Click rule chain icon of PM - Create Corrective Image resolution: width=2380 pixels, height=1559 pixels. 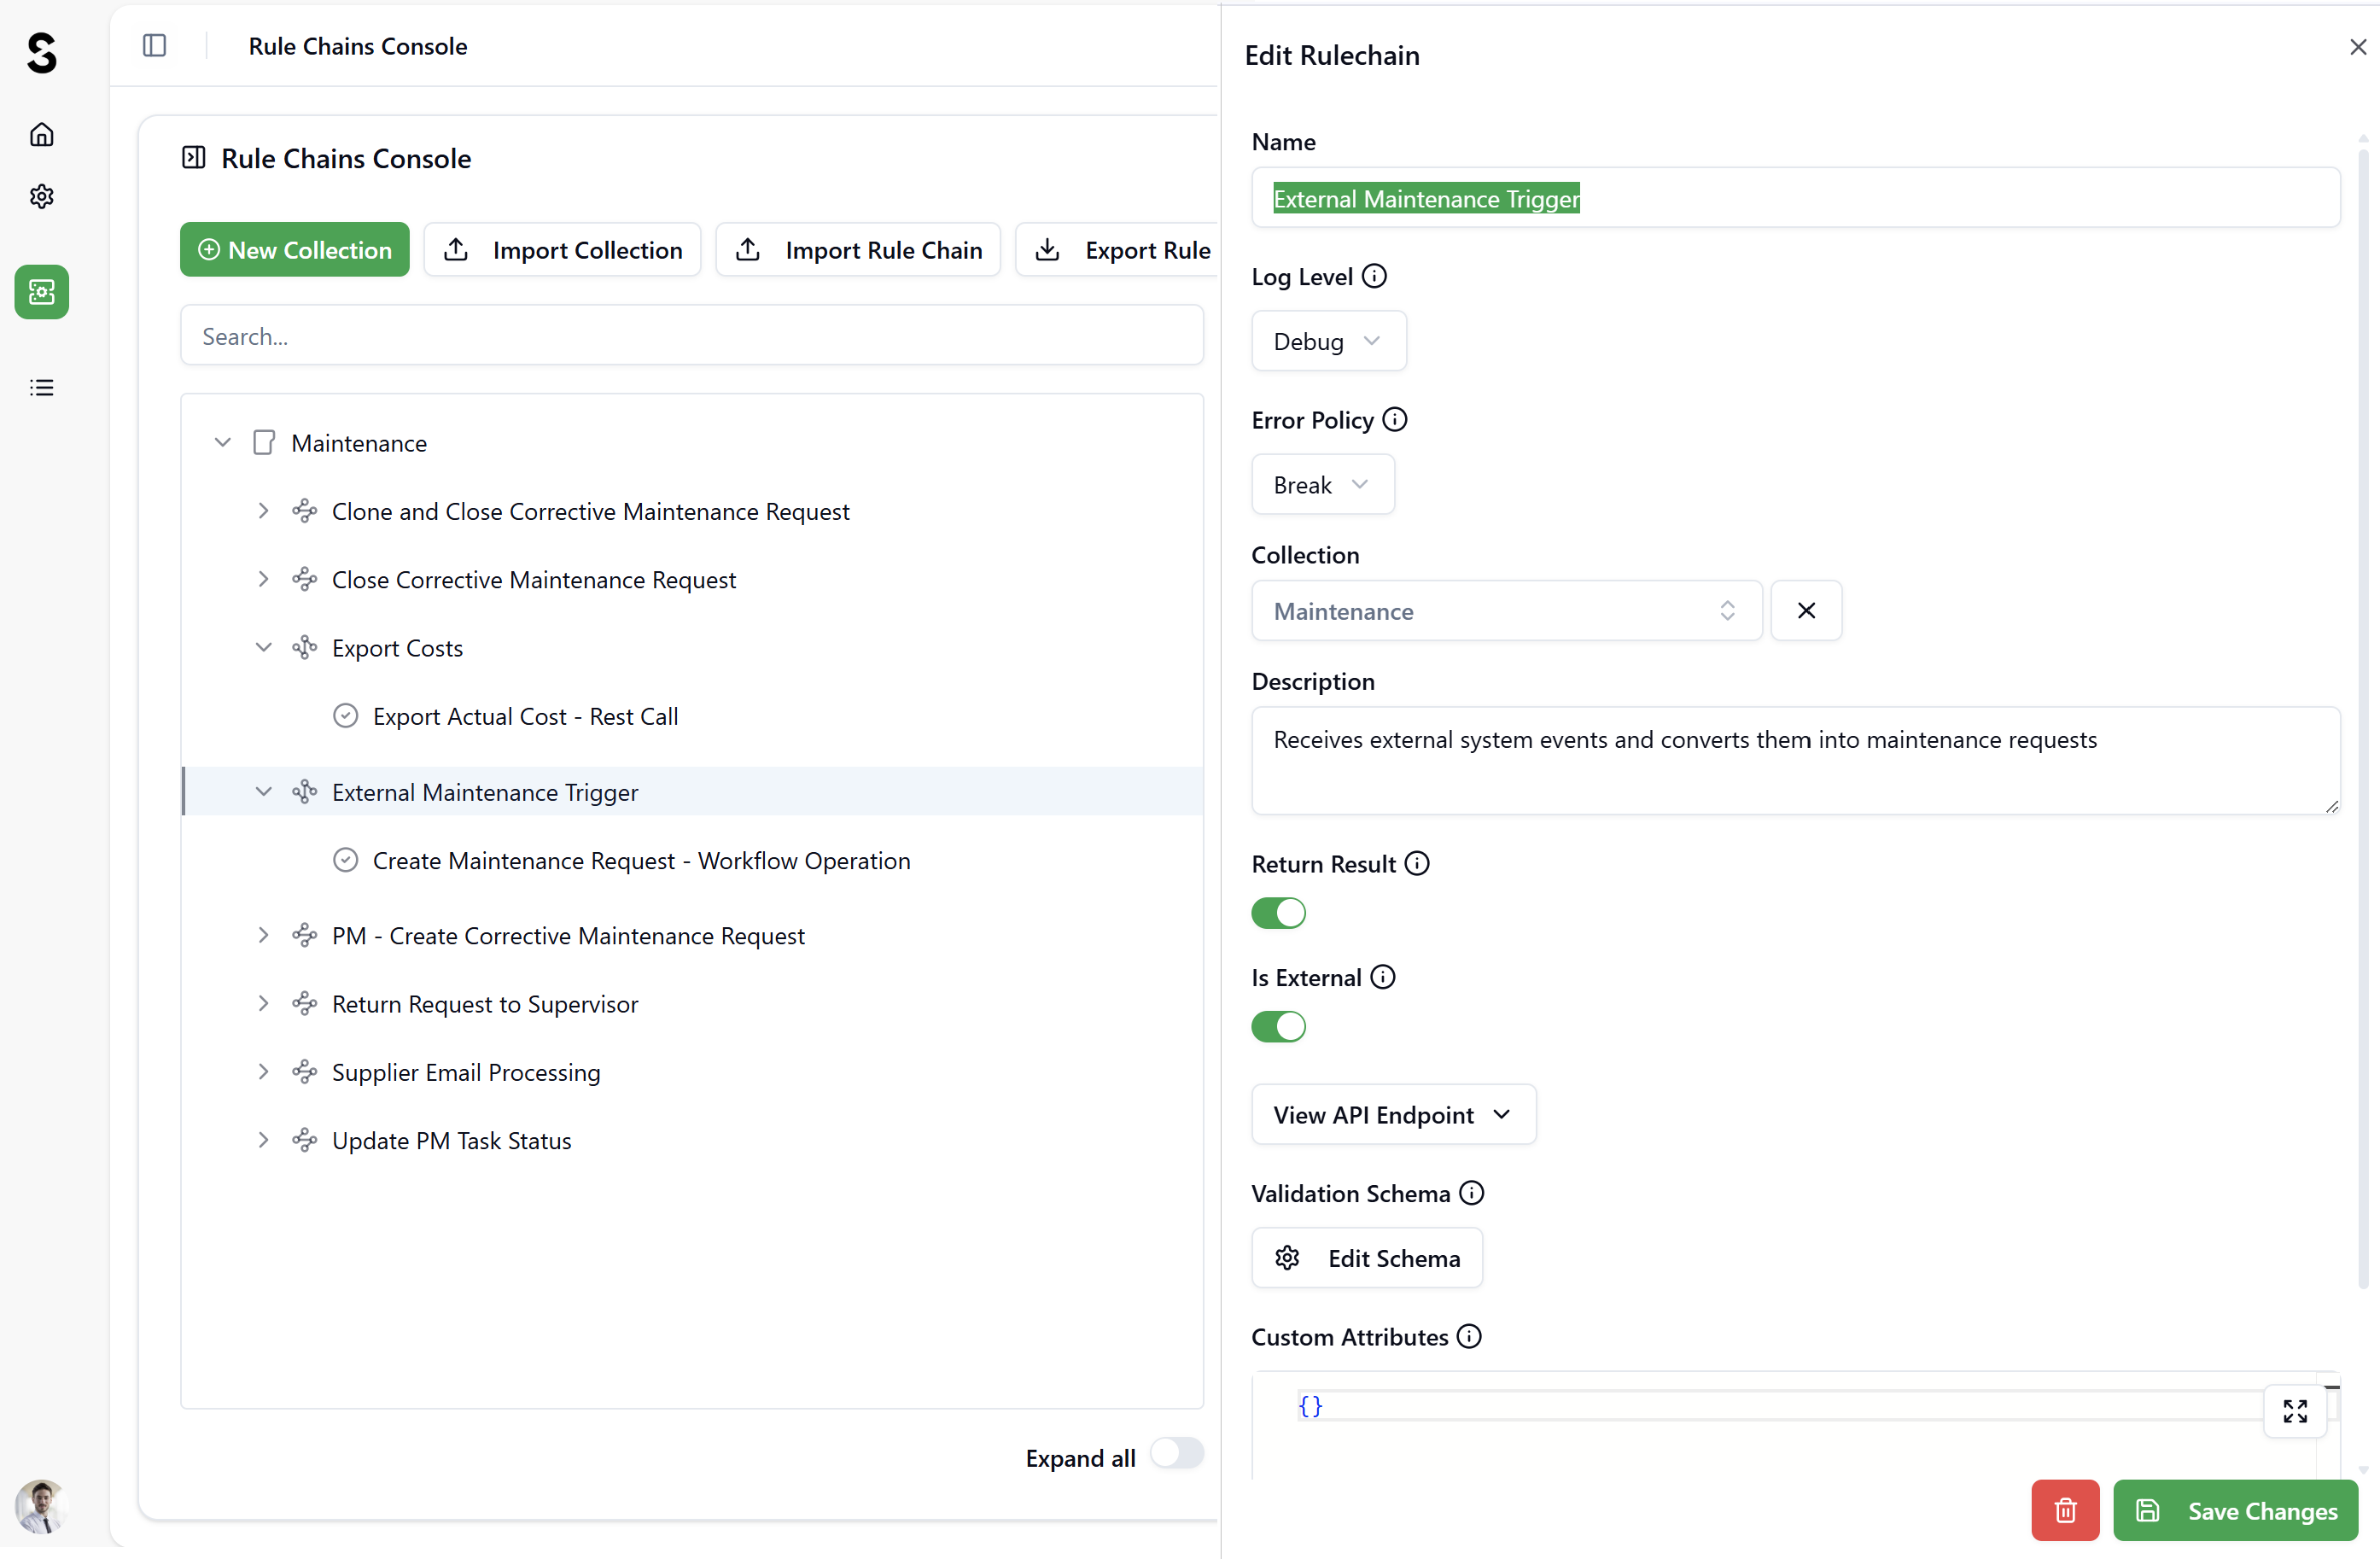pyautogui.click(x=304, y=936)
